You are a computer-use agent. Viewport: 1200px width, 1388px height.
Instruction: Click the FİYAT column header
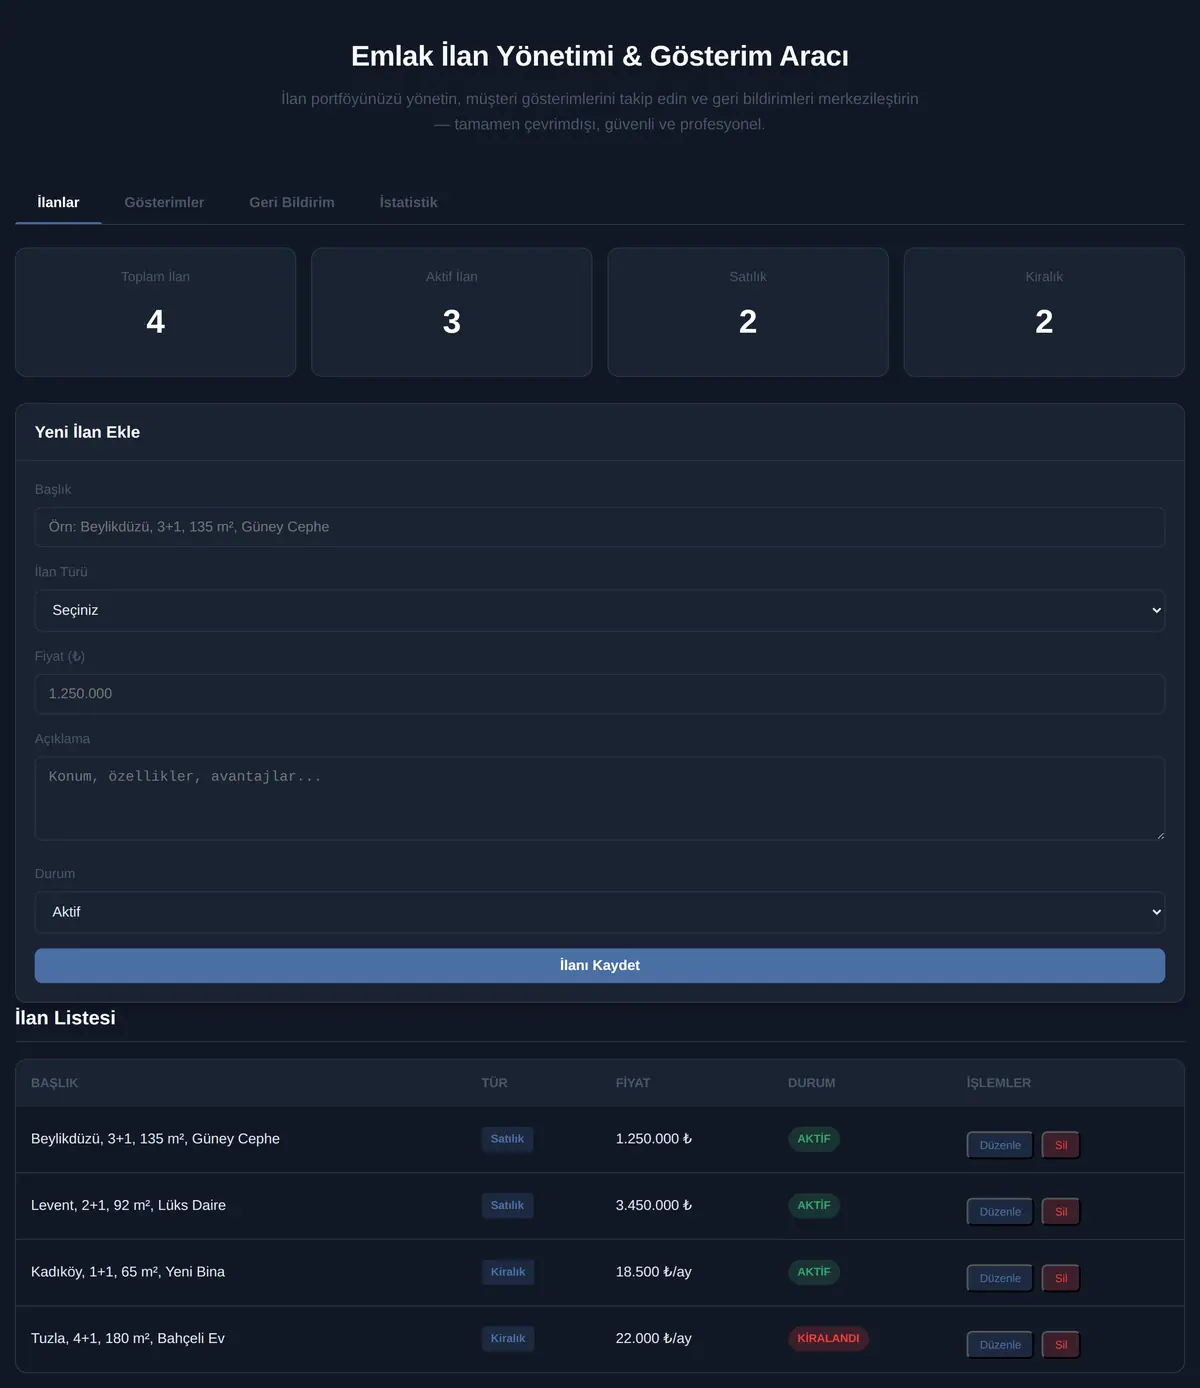point(633,1083)
